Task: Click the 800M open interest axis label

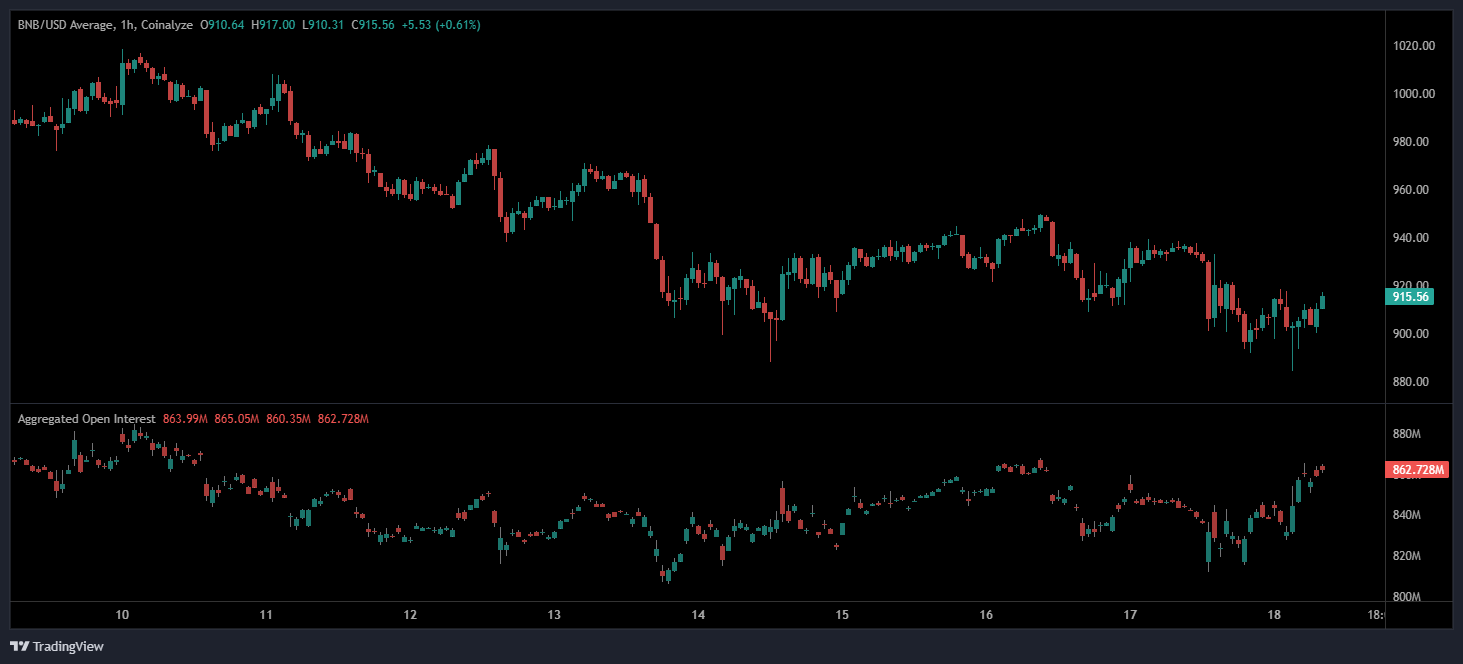Action: 1406,597
